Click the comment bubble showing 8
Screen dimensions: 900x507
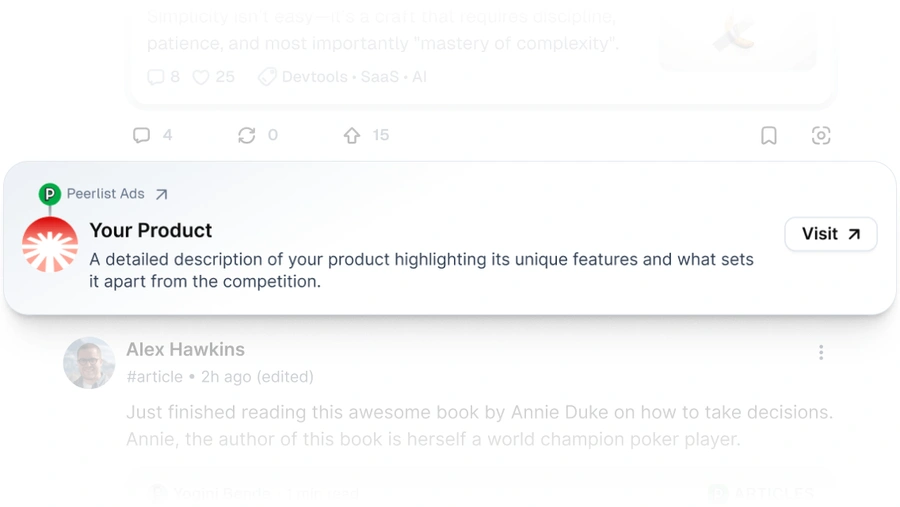[155, 77]
